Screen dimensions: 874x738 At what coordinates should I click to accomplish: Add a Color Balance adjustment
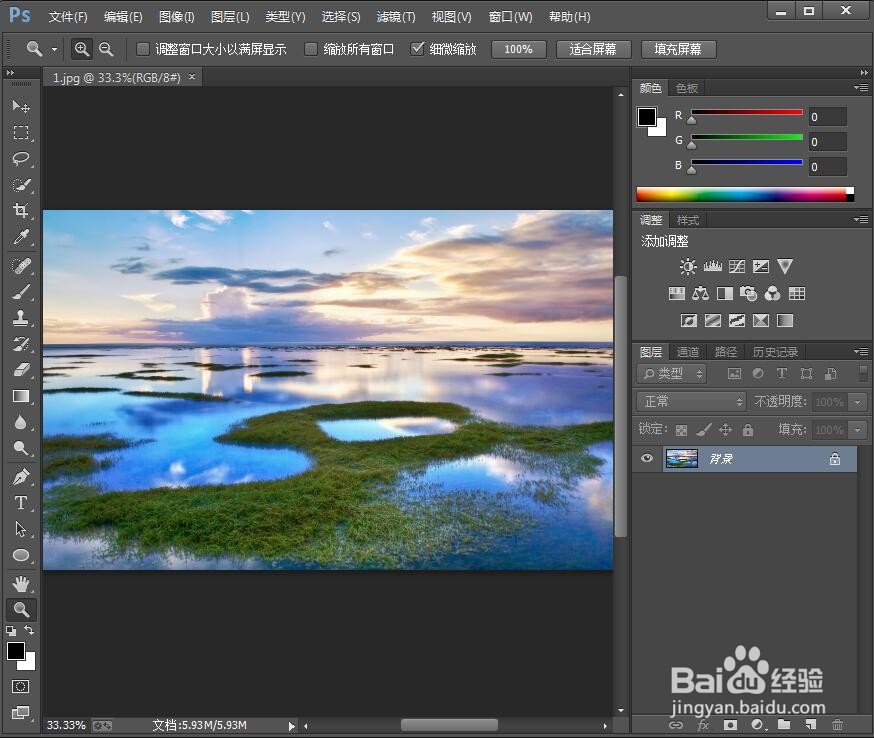tap(701, 293)
